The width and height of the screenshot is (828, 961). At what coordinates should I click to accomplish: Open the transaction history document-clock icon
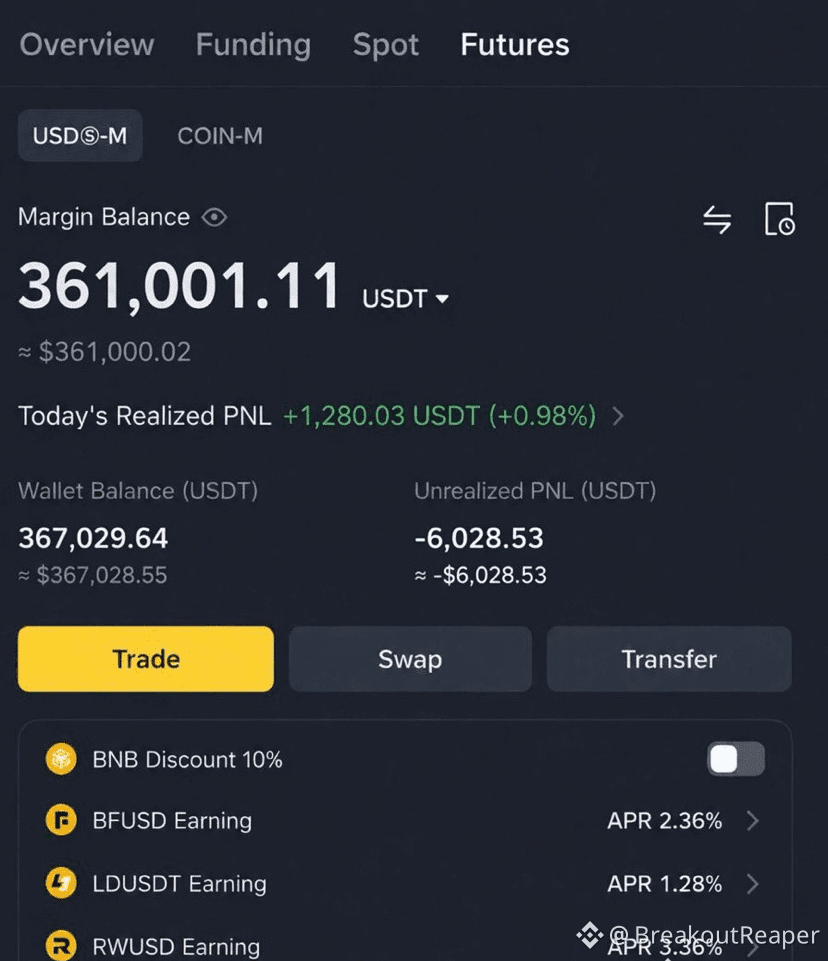780,219
